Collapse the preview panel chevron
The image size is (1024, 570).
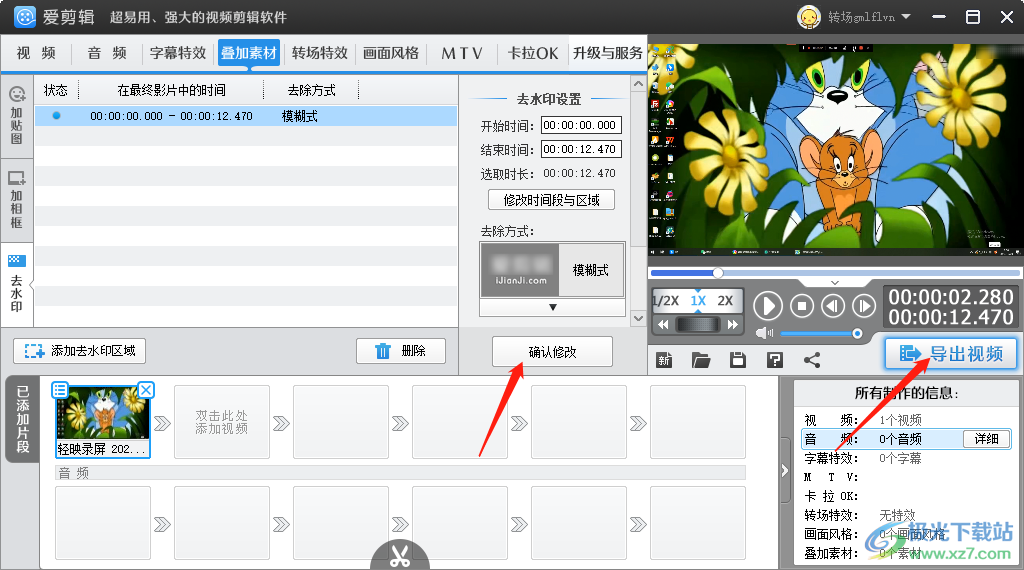coord(835,283)
